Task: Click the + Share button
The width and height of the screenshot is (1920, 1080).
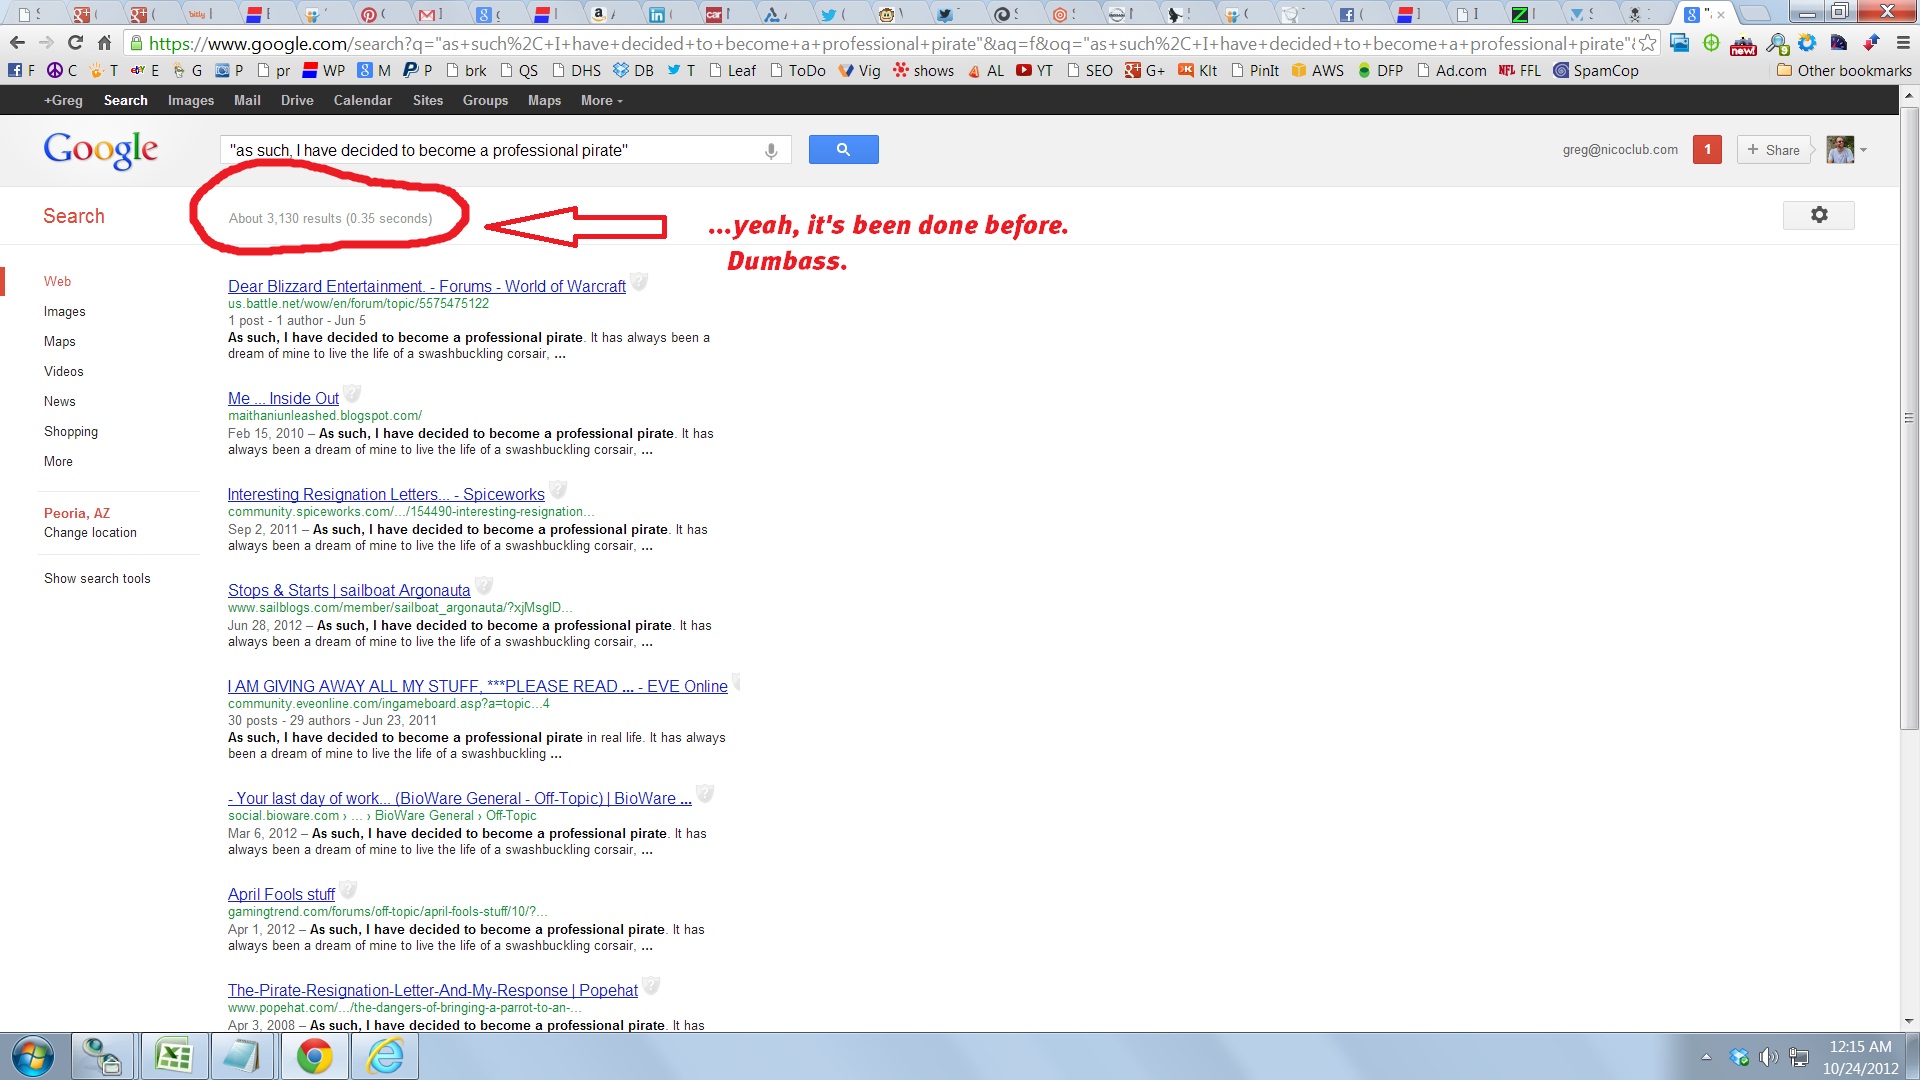Action: 1774,150
